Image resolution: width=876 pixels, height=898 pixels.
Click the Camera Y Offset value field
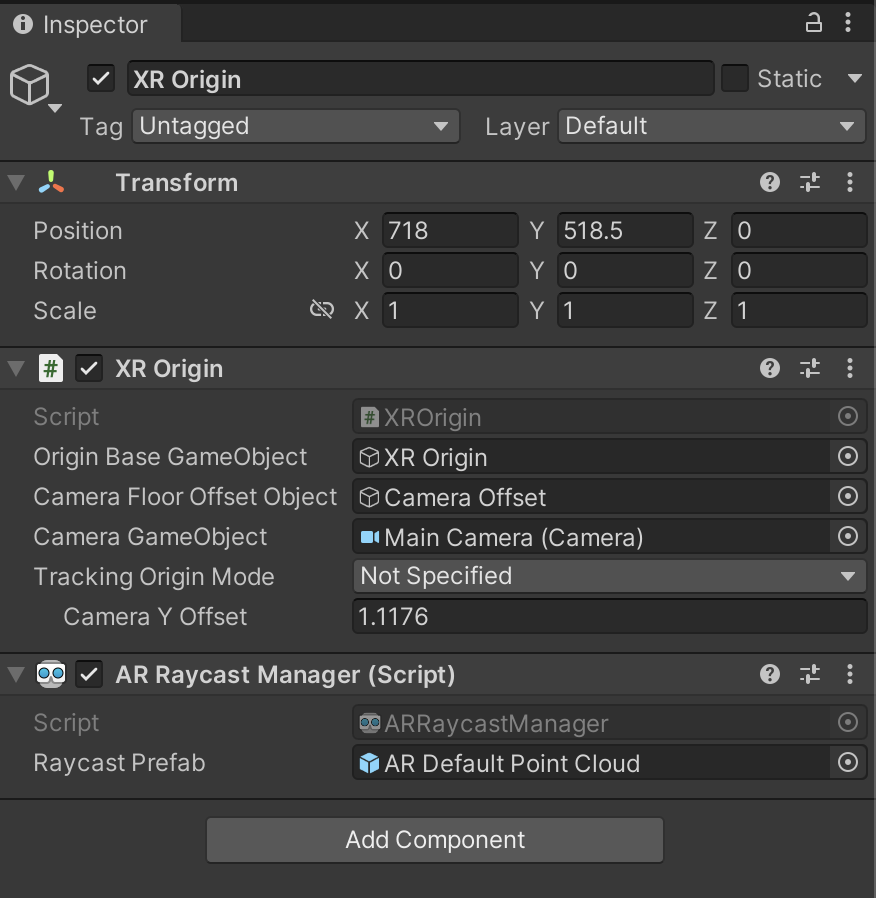tap(609, 617)
